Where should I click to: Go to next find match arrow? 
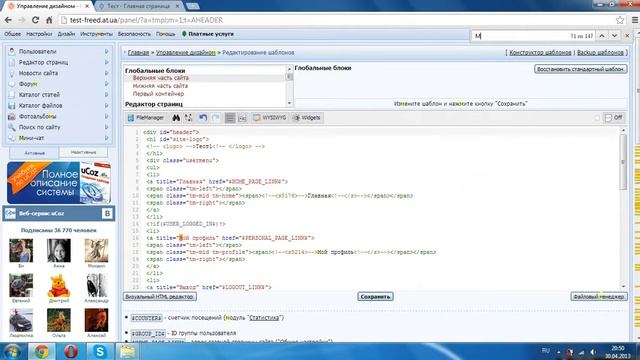(614, 36)
